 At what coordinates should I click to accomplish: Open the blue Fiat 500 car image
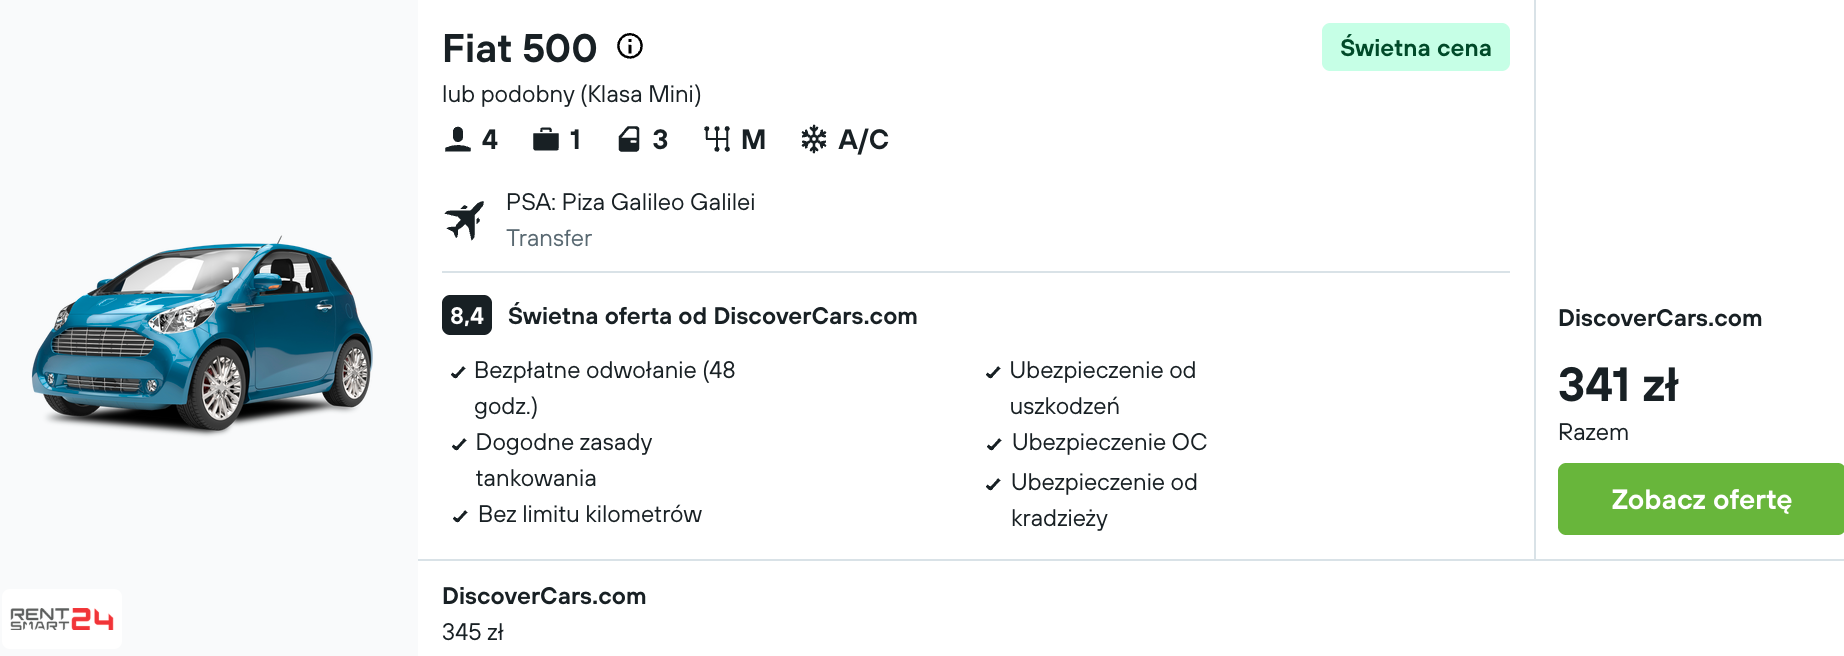point(203,335)
